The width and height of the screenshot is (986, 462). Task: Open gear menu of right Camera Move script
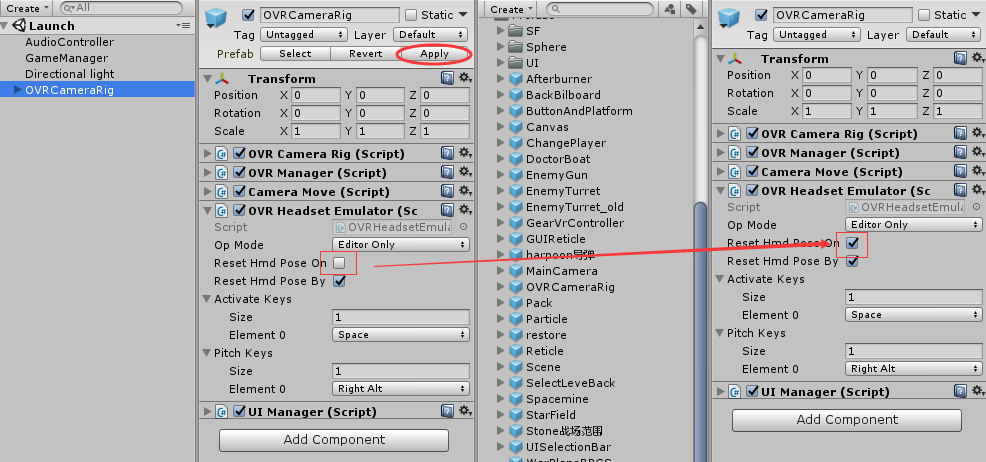tap(978, 171)
